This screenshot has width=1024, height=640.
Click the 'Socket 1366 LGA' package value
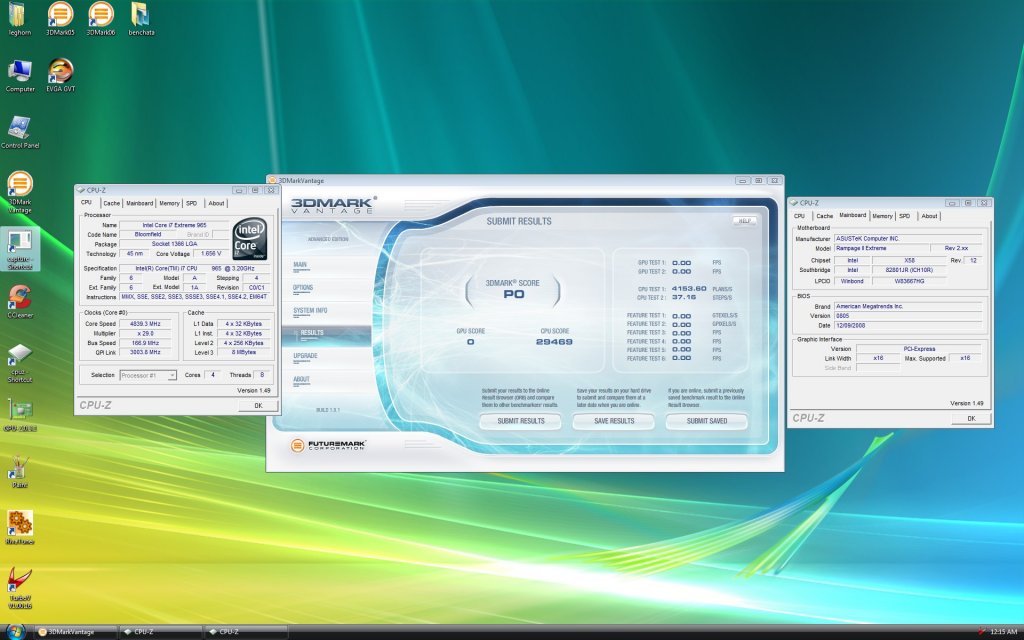pos(174,244)
